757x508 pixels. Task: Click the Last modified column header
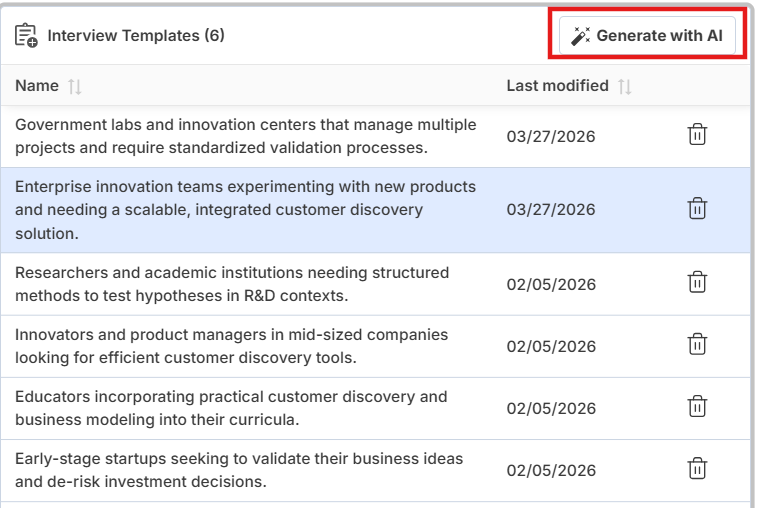(557, 86)
